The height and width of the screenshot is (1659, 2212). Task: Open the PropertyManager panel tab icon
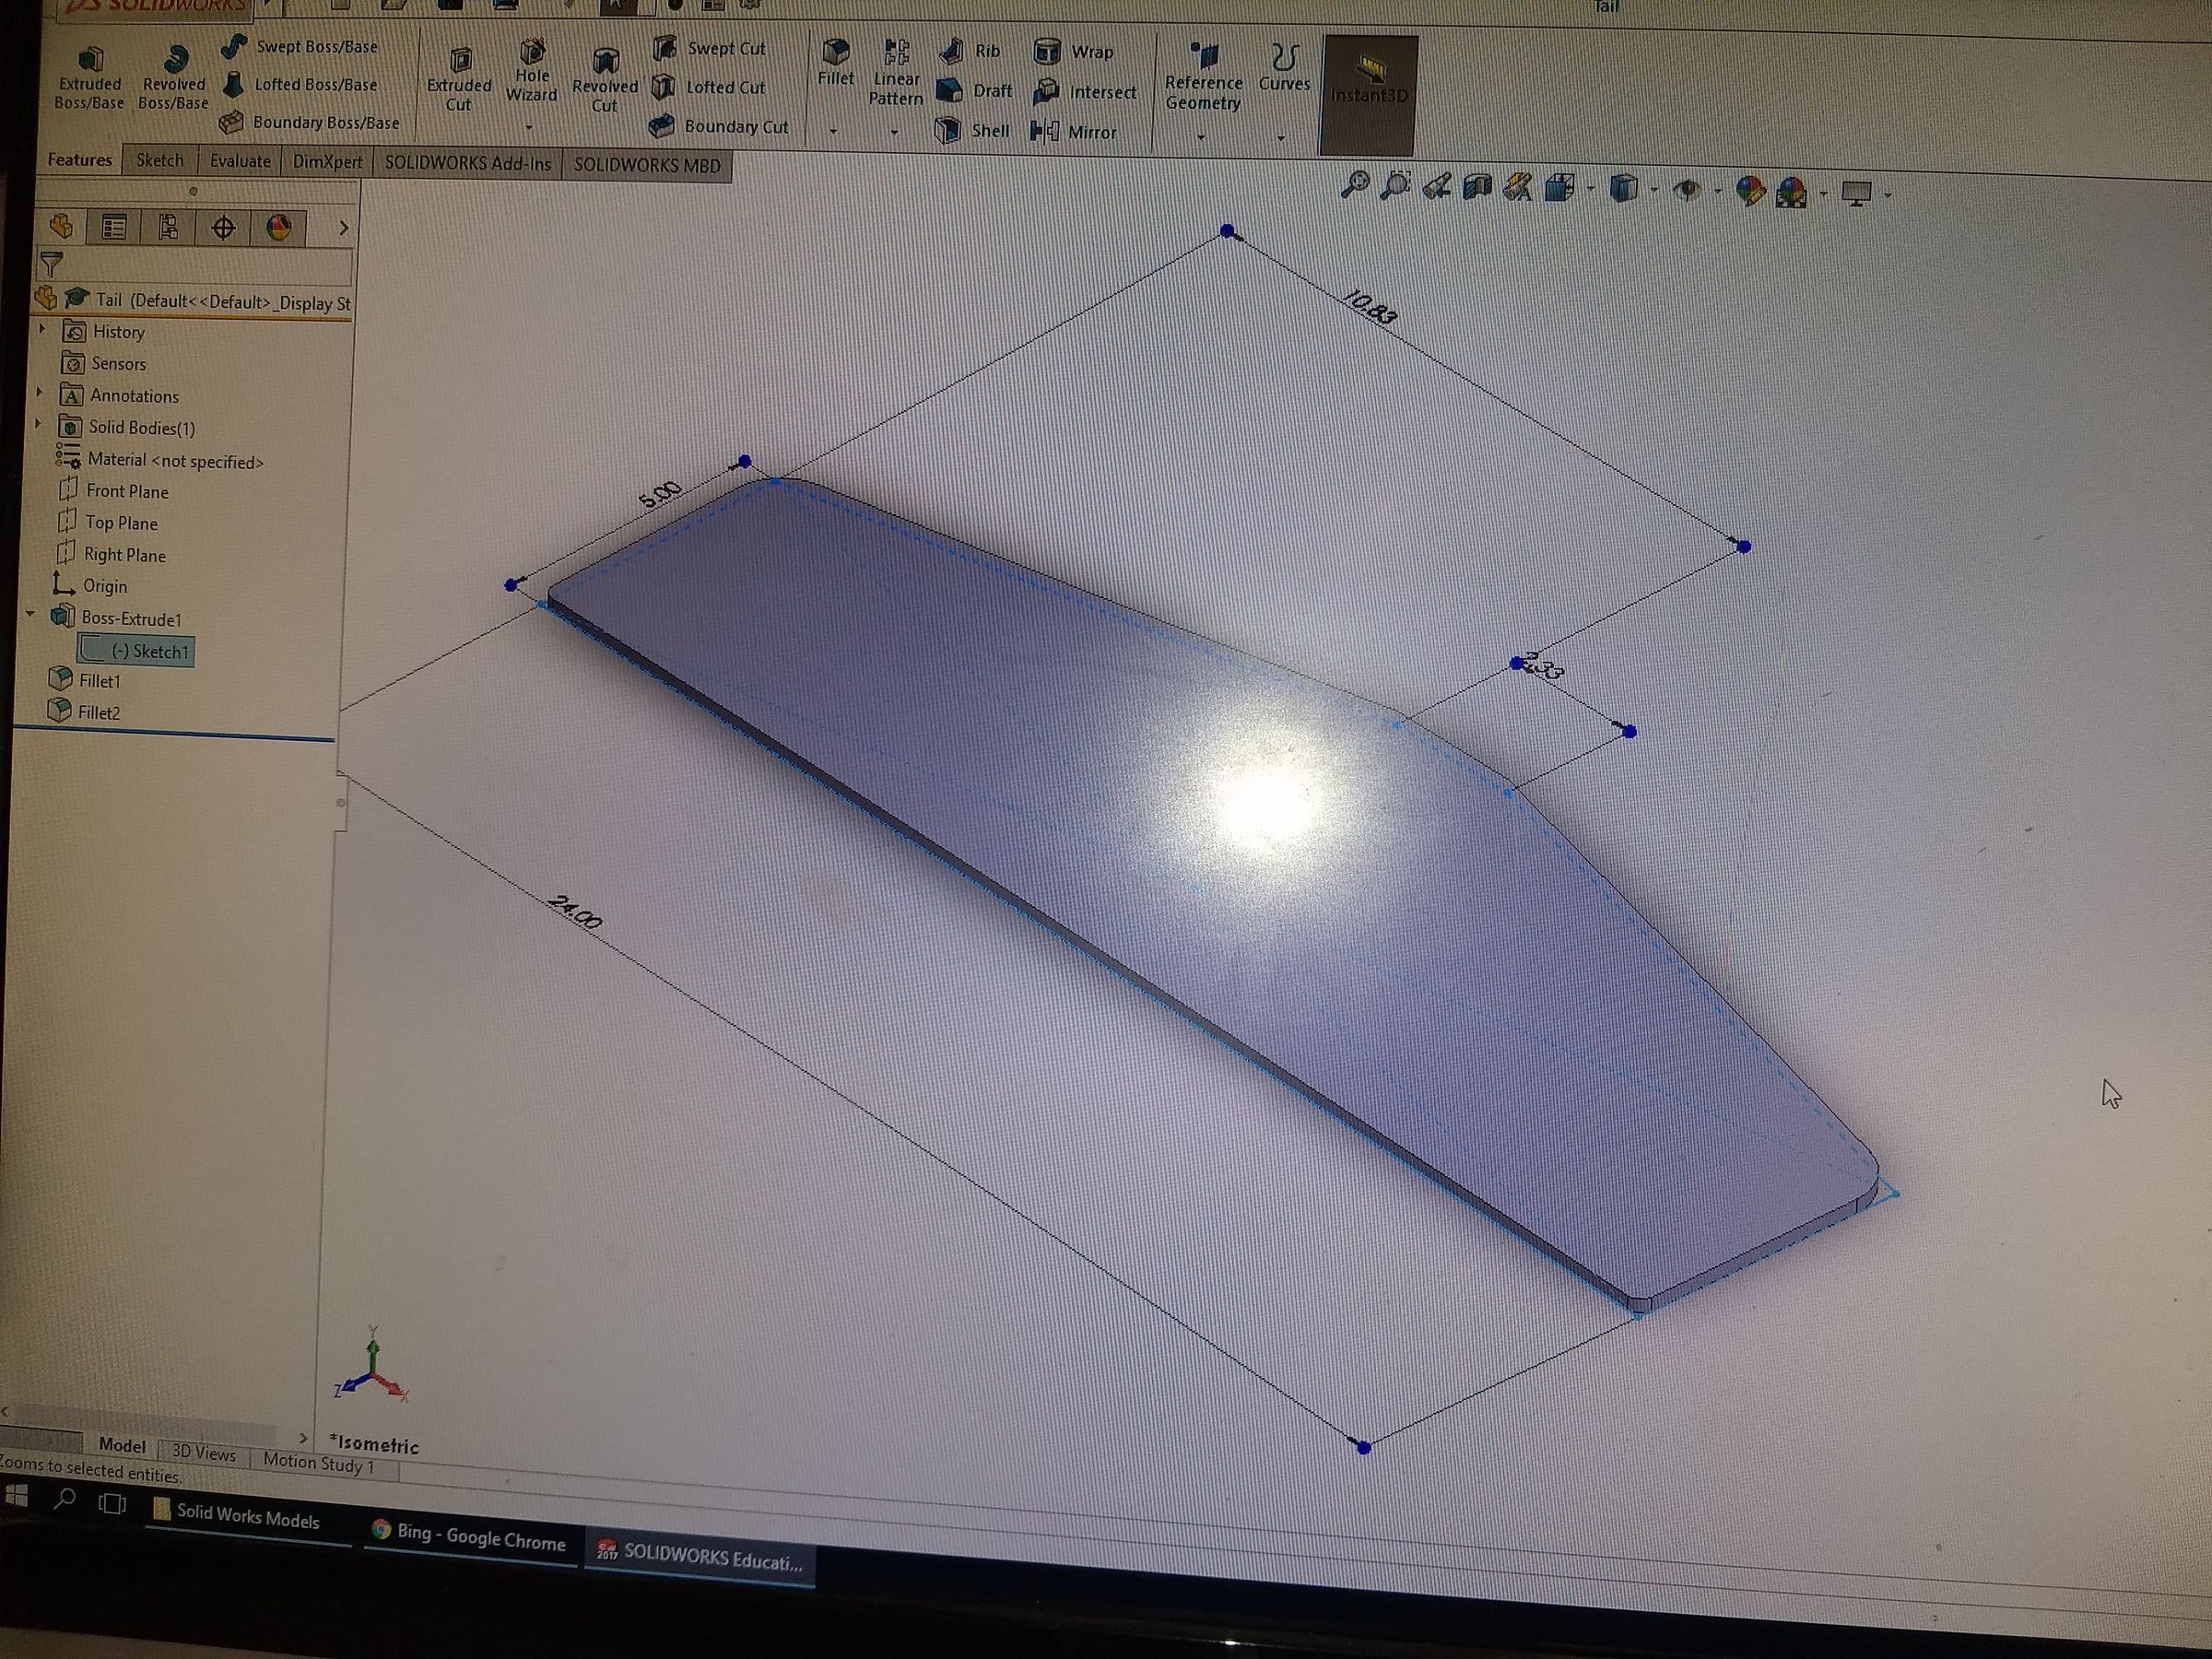(x=114, y=228)
